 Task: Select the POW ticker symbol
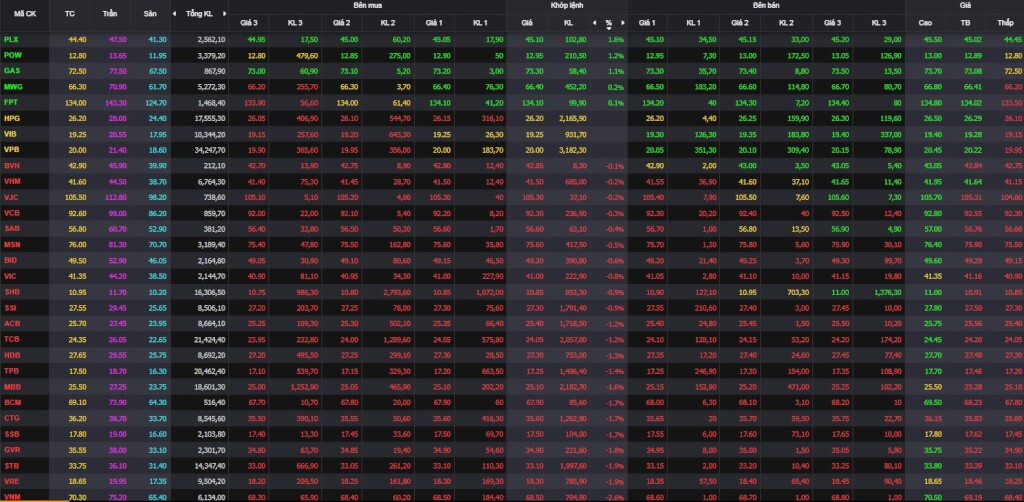[x=12, y=55]
